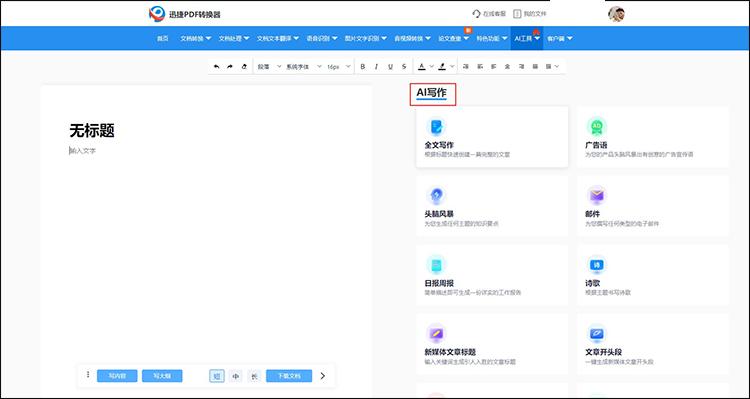Viewport: 750px width, 399px height.
Task: Click the 头脑风暴 lightning icon
Action: point(436,195)
